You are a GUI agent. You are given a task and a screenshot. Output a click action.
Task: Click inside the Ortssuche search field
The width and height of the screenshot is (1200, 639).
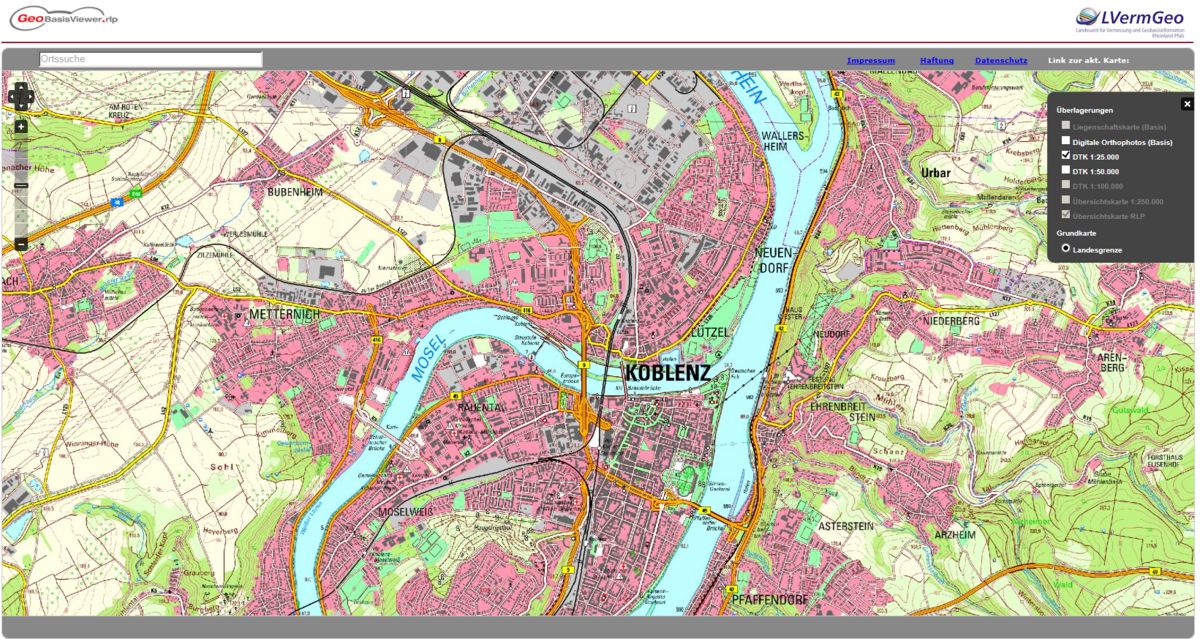(148, 59)
